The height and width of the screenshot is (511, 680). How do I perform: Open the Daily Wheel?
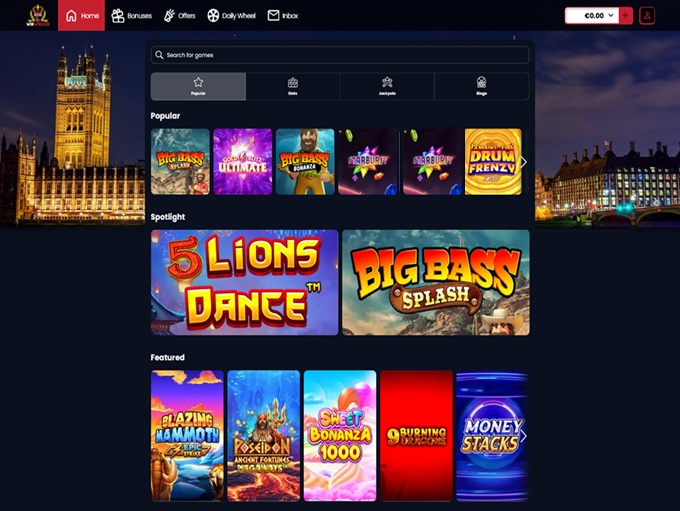pos(232,16)
